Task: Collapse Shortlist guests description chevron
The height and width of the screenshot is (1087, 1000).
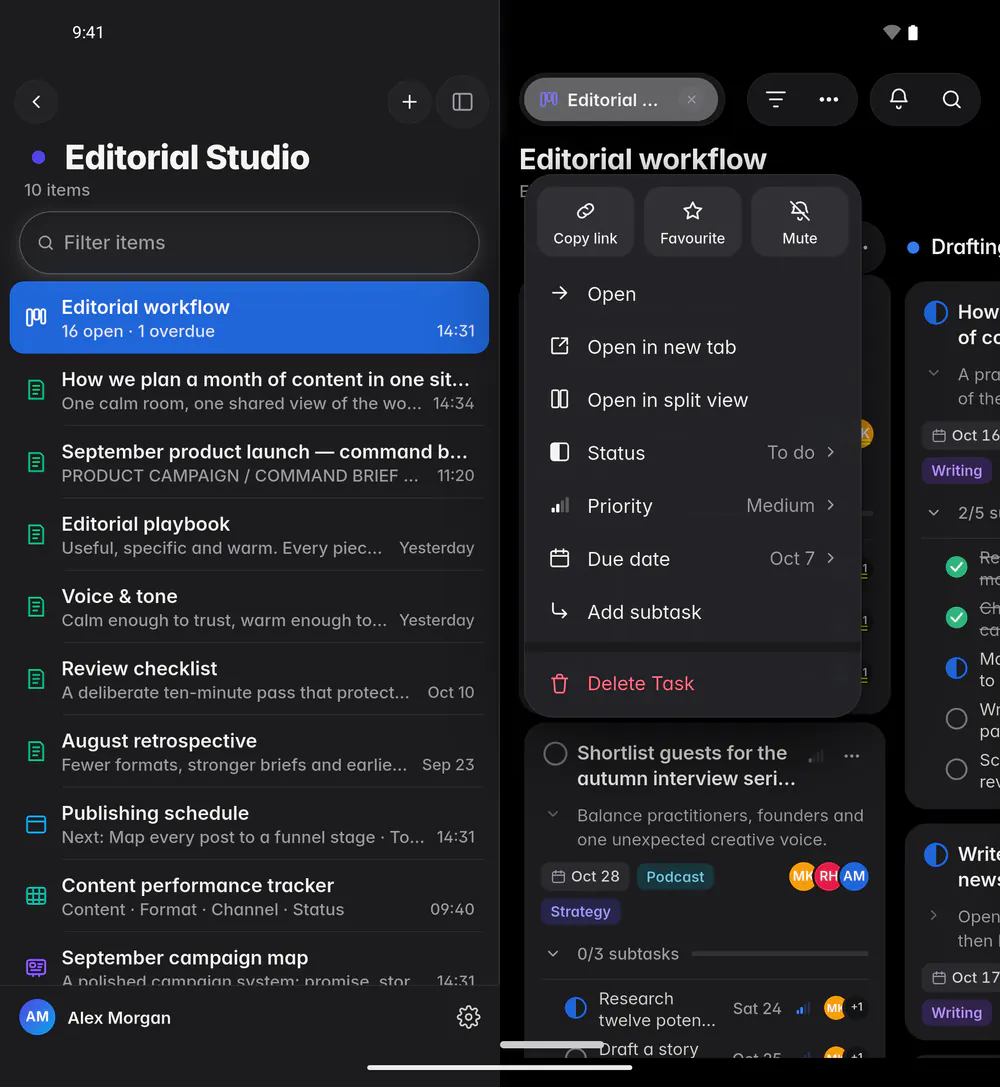Action: (553, 815)
